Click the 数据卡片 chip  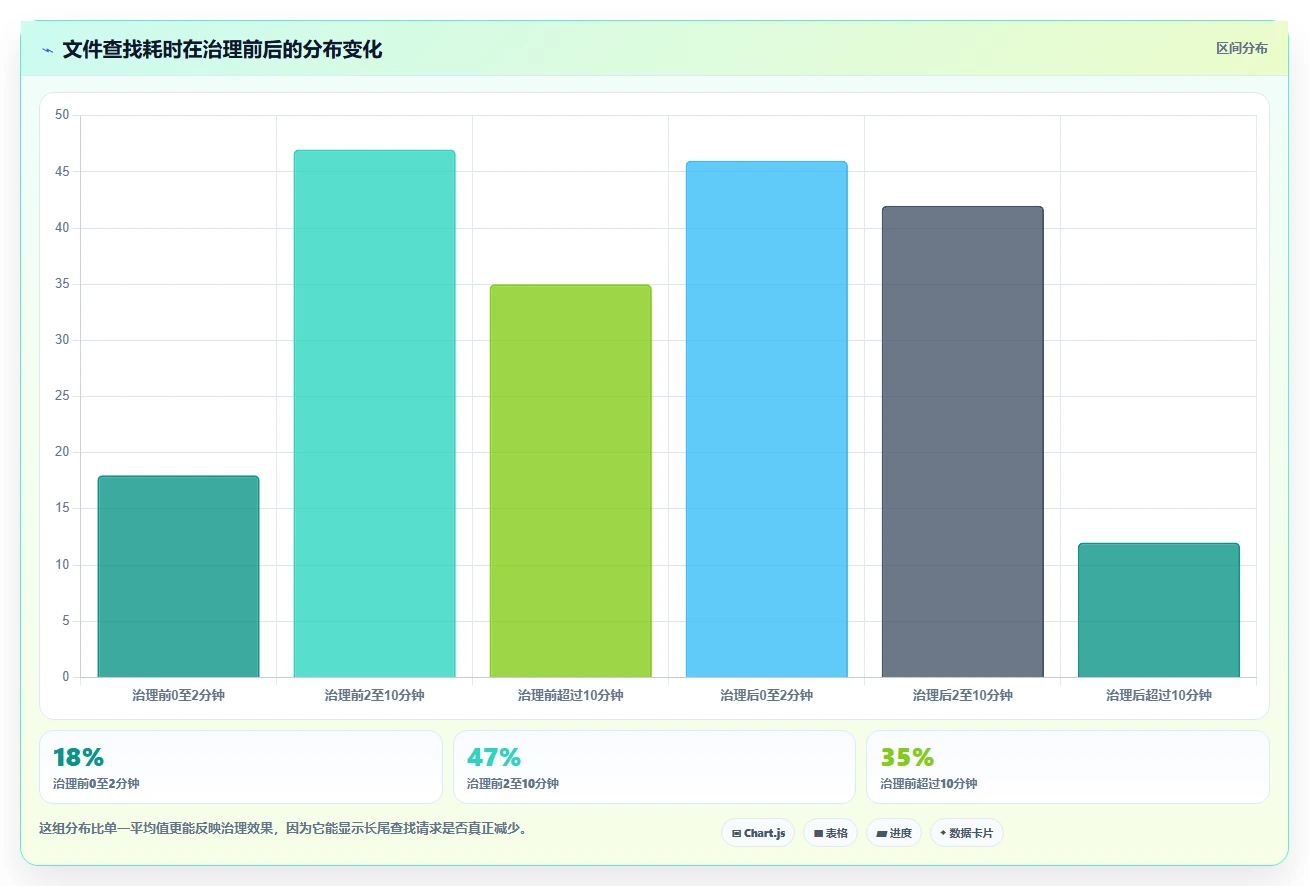pyautogui.click(x=967, y=833)
